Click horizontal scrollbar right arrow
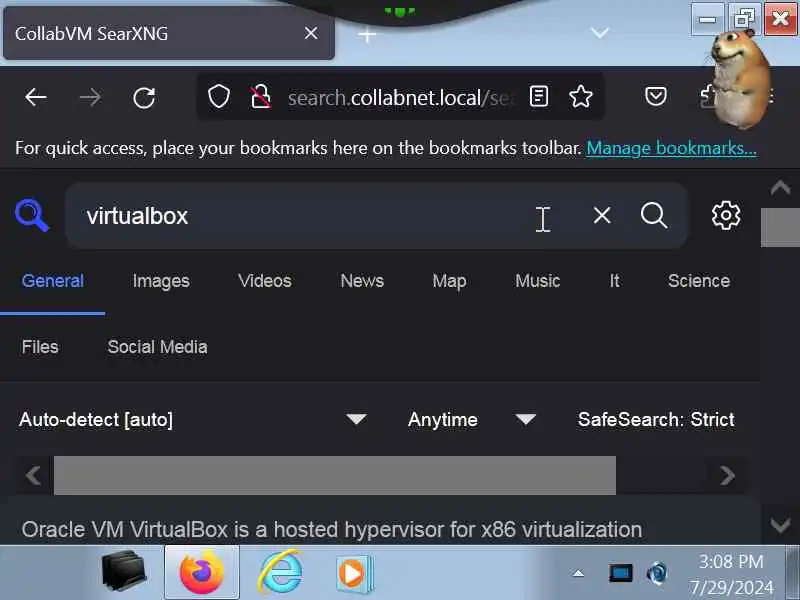The width and height of the screenshot is (800, 600). 727,476
